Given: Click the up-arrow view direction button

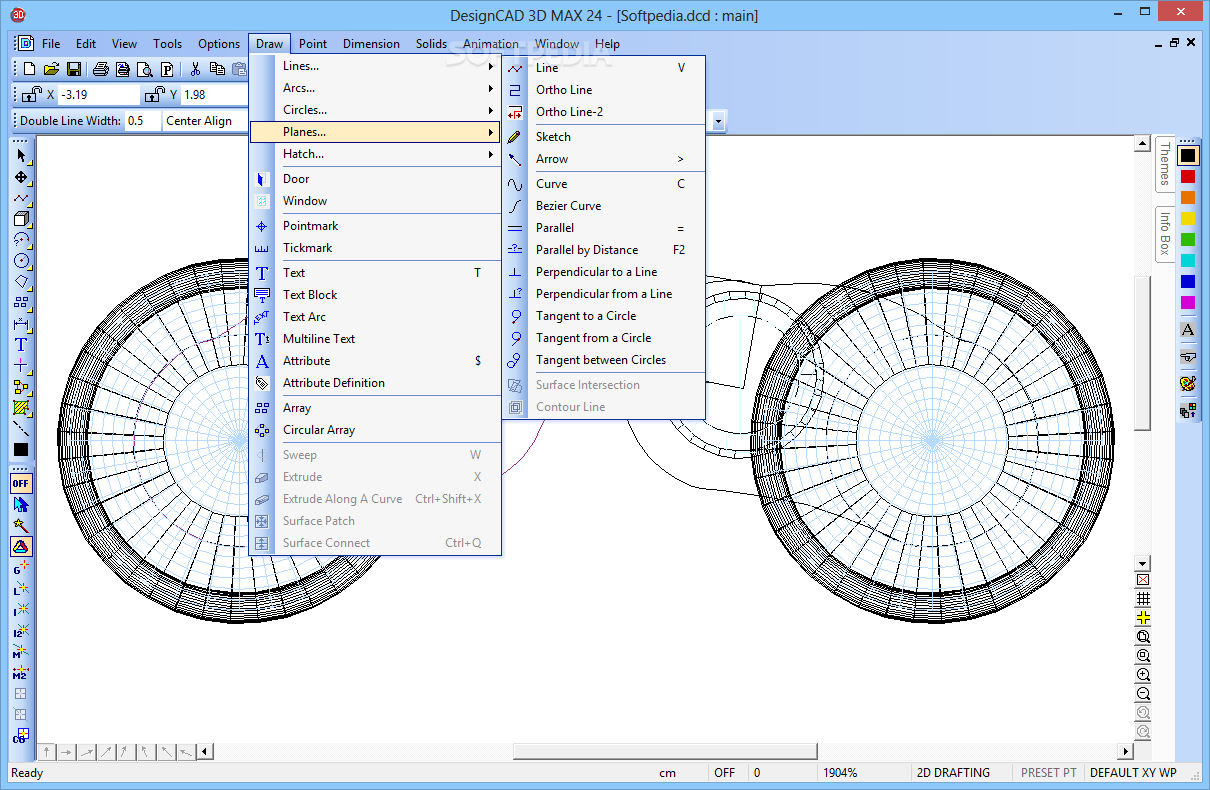Looking at the screenshot, I should tap(47, 751).
